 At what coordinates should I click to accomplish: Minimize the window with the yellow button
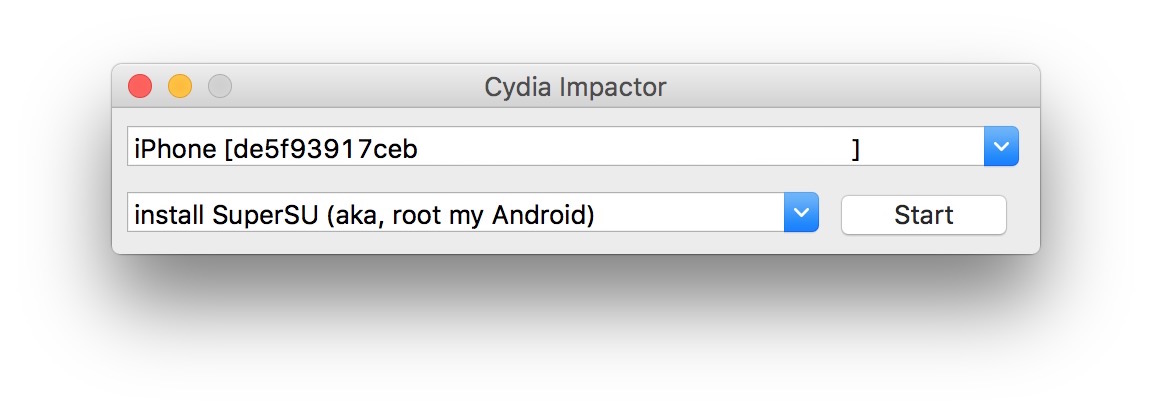point(180,87)
